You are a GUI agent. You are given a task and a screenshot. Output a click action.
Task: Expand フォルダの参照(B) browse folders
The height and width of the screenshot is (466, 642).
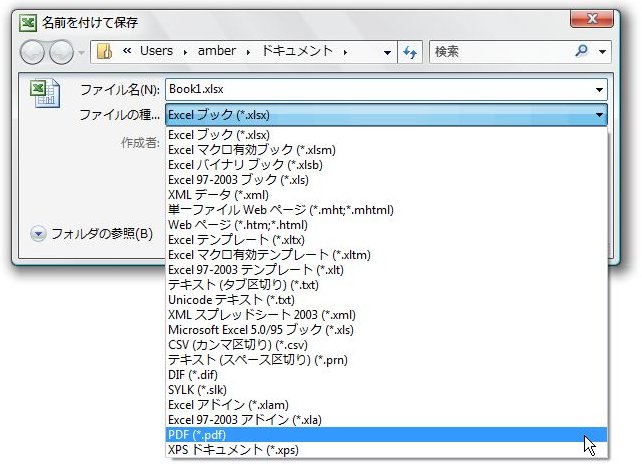pos(92,234)
